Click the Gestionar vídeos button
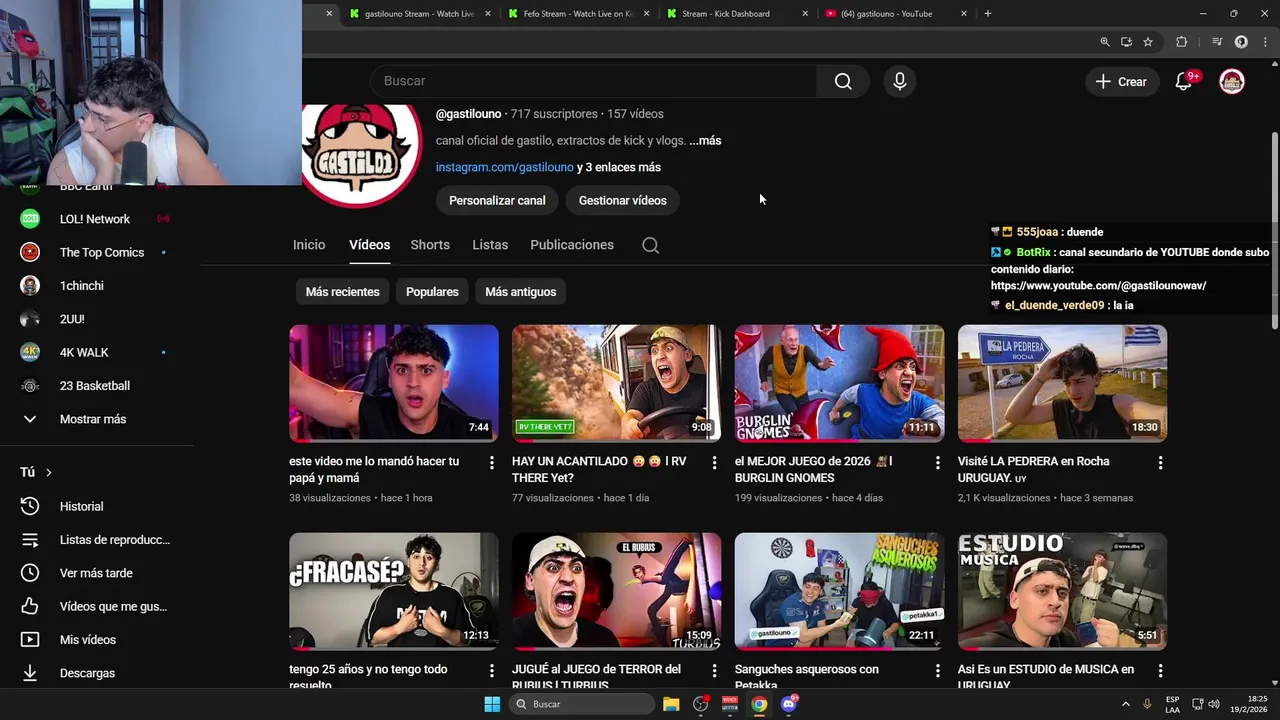This screenshot has height=720, width=1280. click(x=622, y=201)
